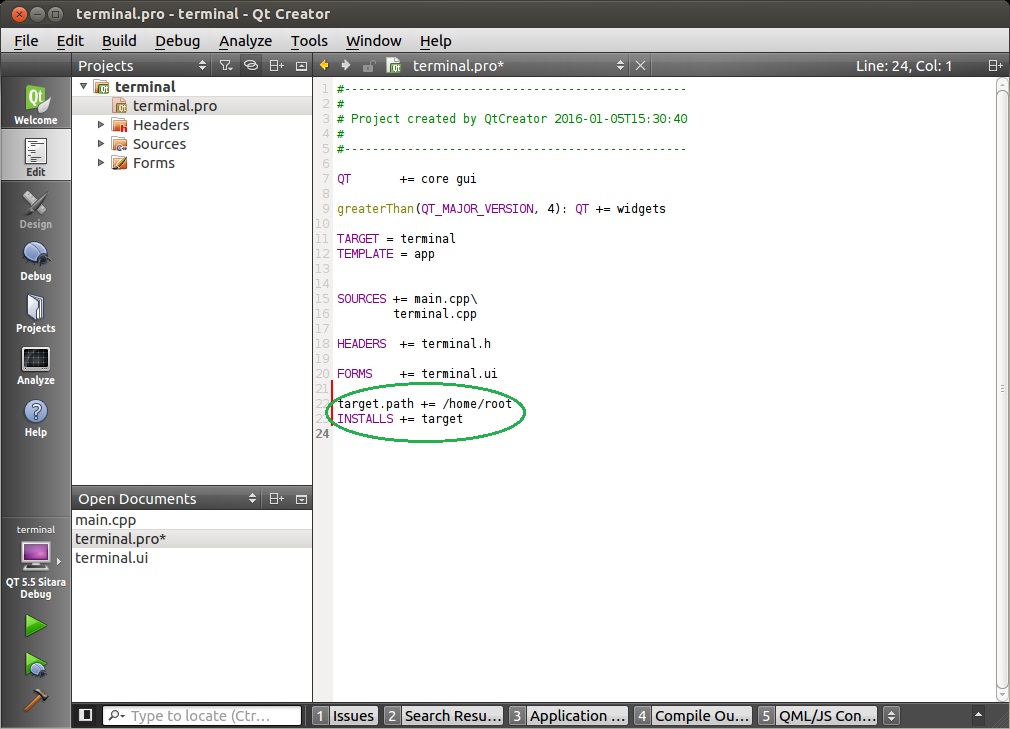The height and width of the screenshot is (729, 1010).
Task: Open the Help mode
Action: click(35, 418)
